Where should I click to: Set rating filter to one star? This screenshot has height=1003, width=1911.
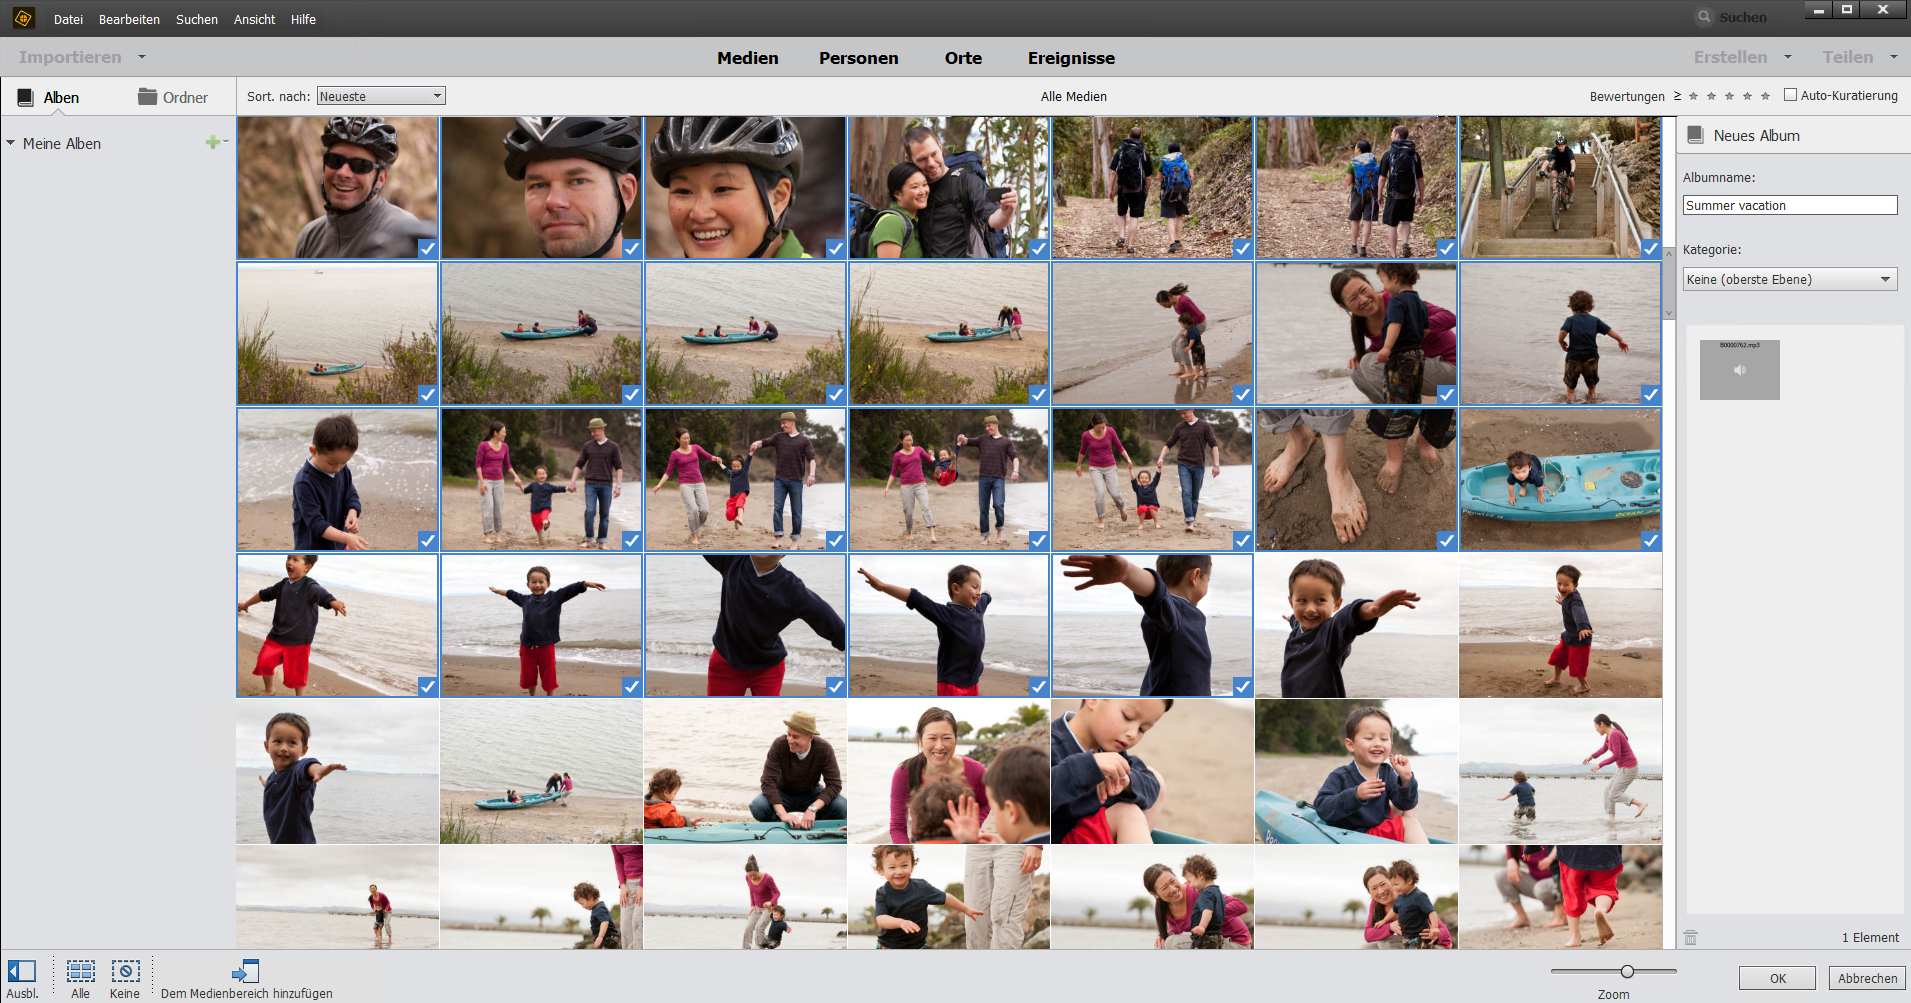point(1693,96)
